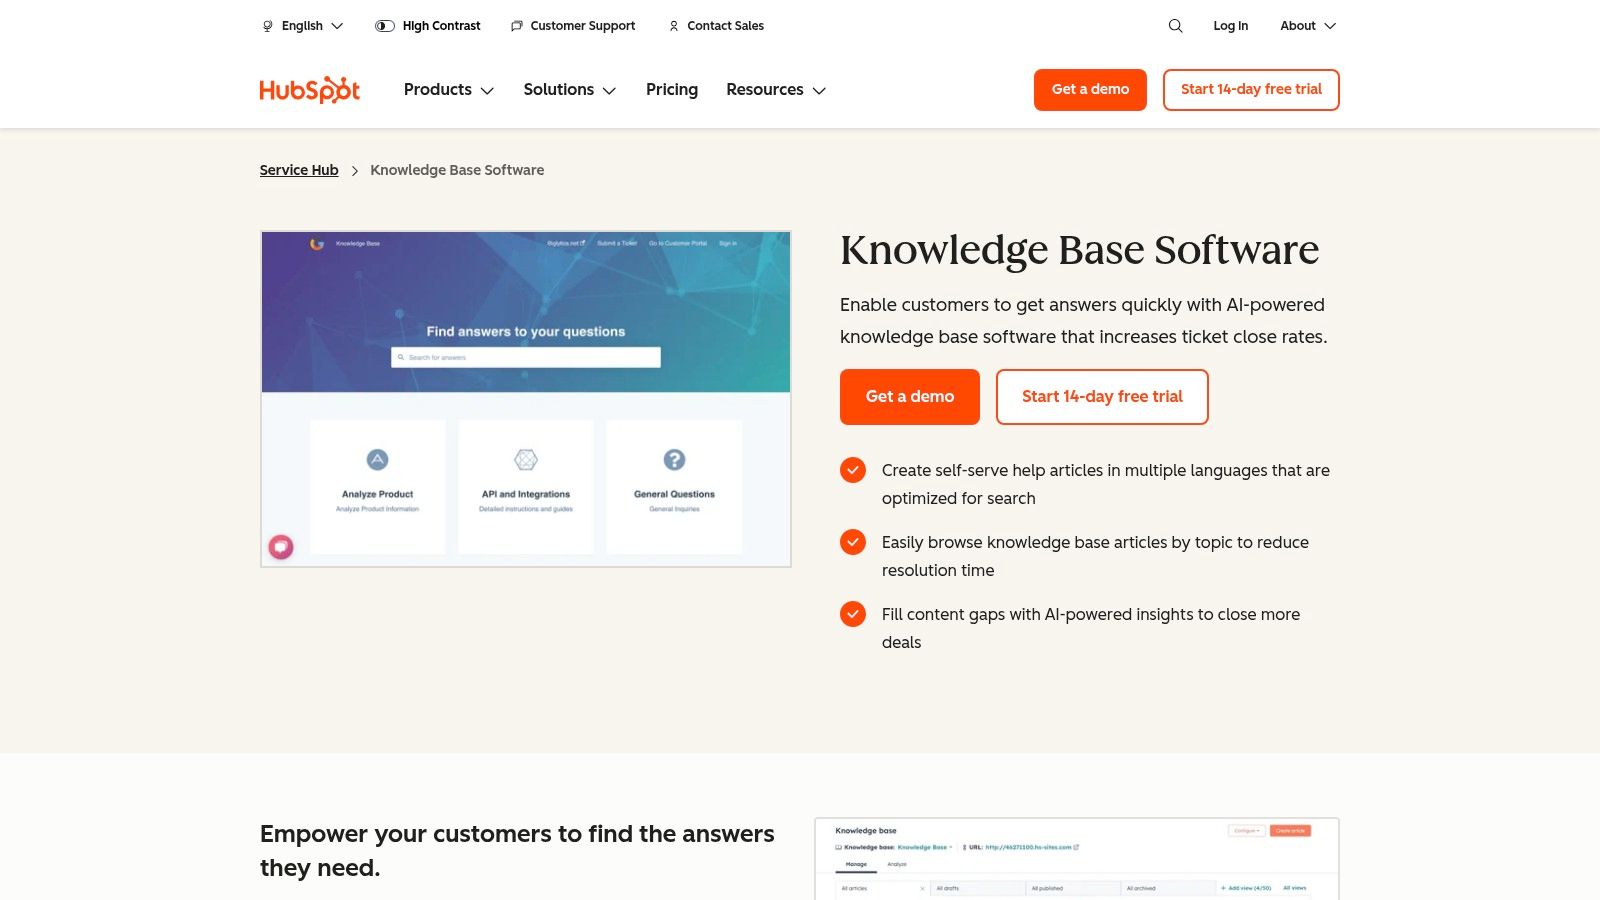
Task: Click the Analyze Product category icon
Action: [378, 459]
